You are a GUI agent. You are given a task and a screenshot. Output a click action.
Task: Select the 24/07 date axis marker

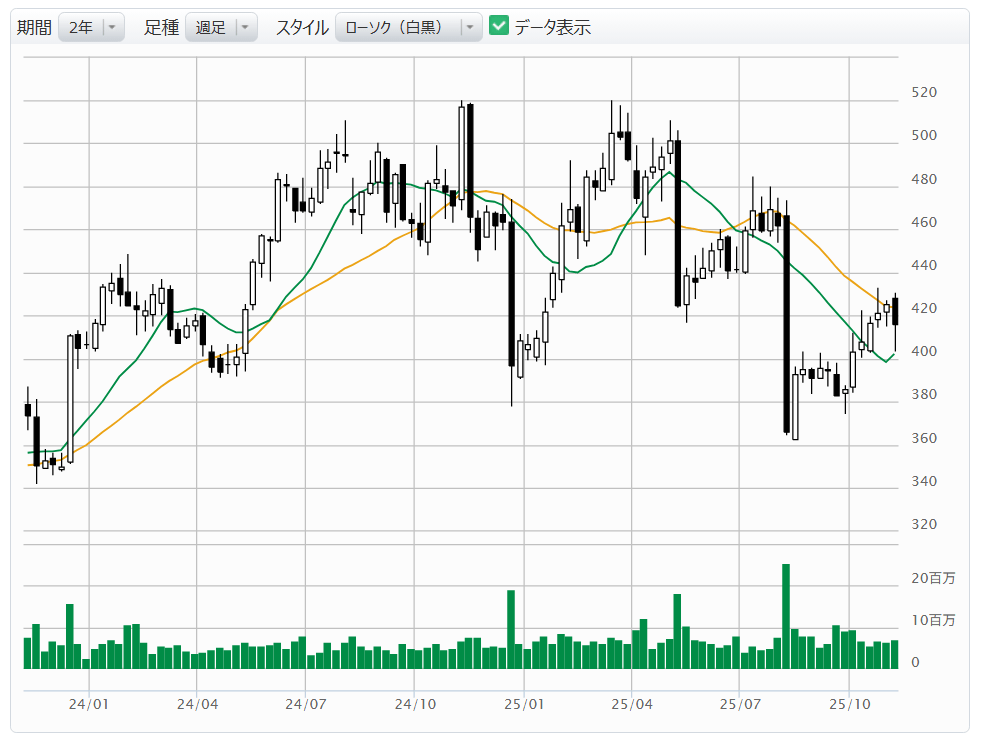pos(306,704)
